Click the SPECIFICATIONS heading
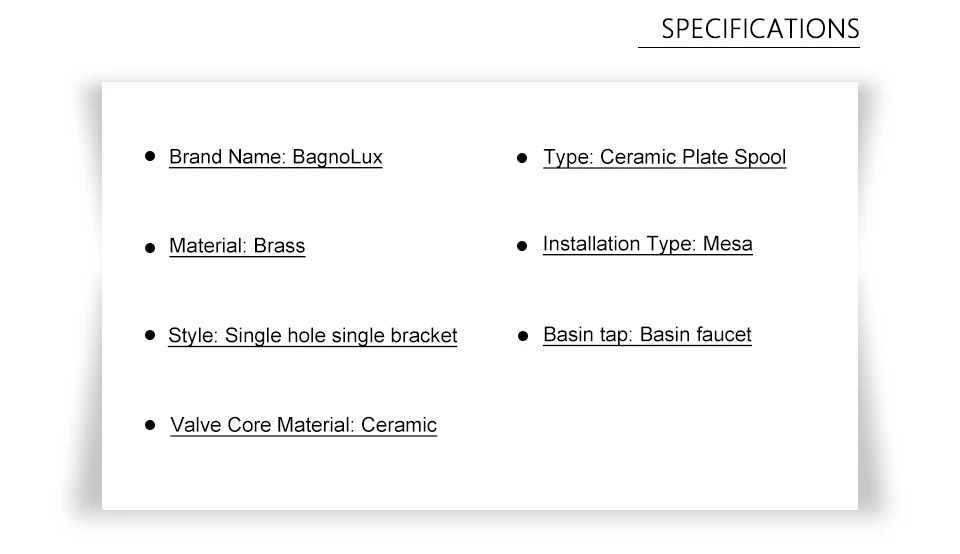 pos(760,29)
